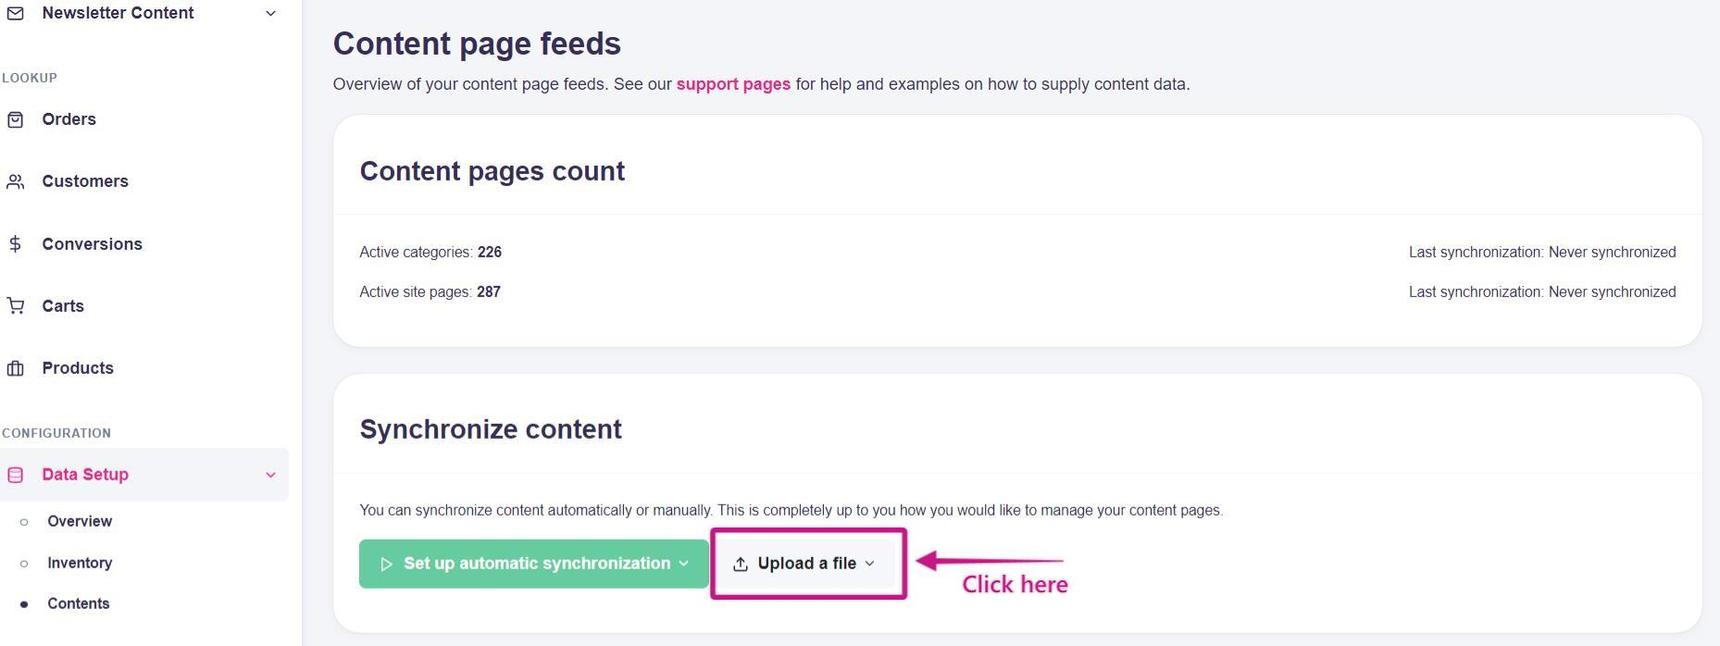
Task: Expand the Newsletter Content chevron
Action: 270,13
